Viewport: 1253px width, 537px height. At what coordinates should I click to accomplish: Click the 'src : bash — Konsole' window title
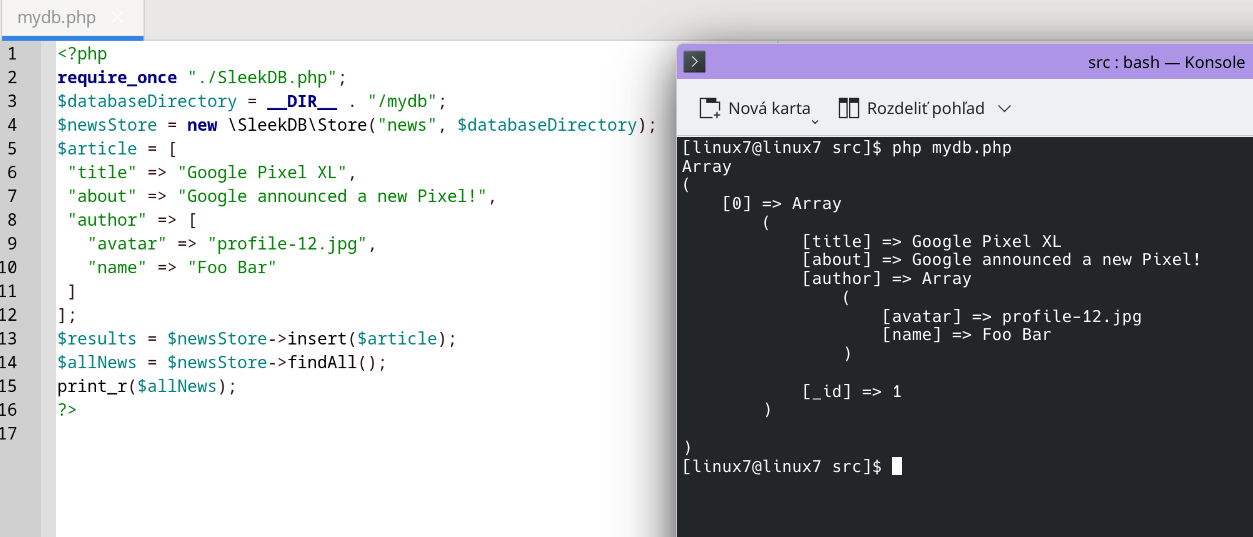point(1166,62)
